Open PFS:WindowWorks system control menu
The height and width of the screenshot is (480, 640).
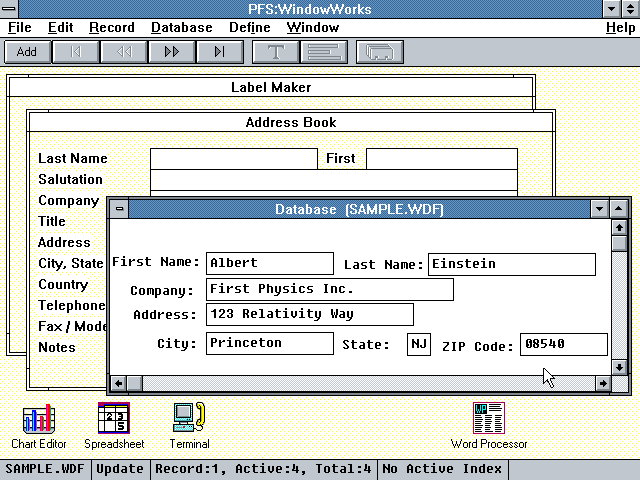(9, 9)
